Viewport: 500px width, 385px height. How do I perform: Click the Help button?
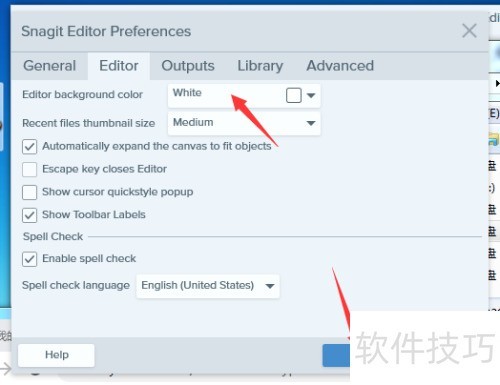point(56,355)
